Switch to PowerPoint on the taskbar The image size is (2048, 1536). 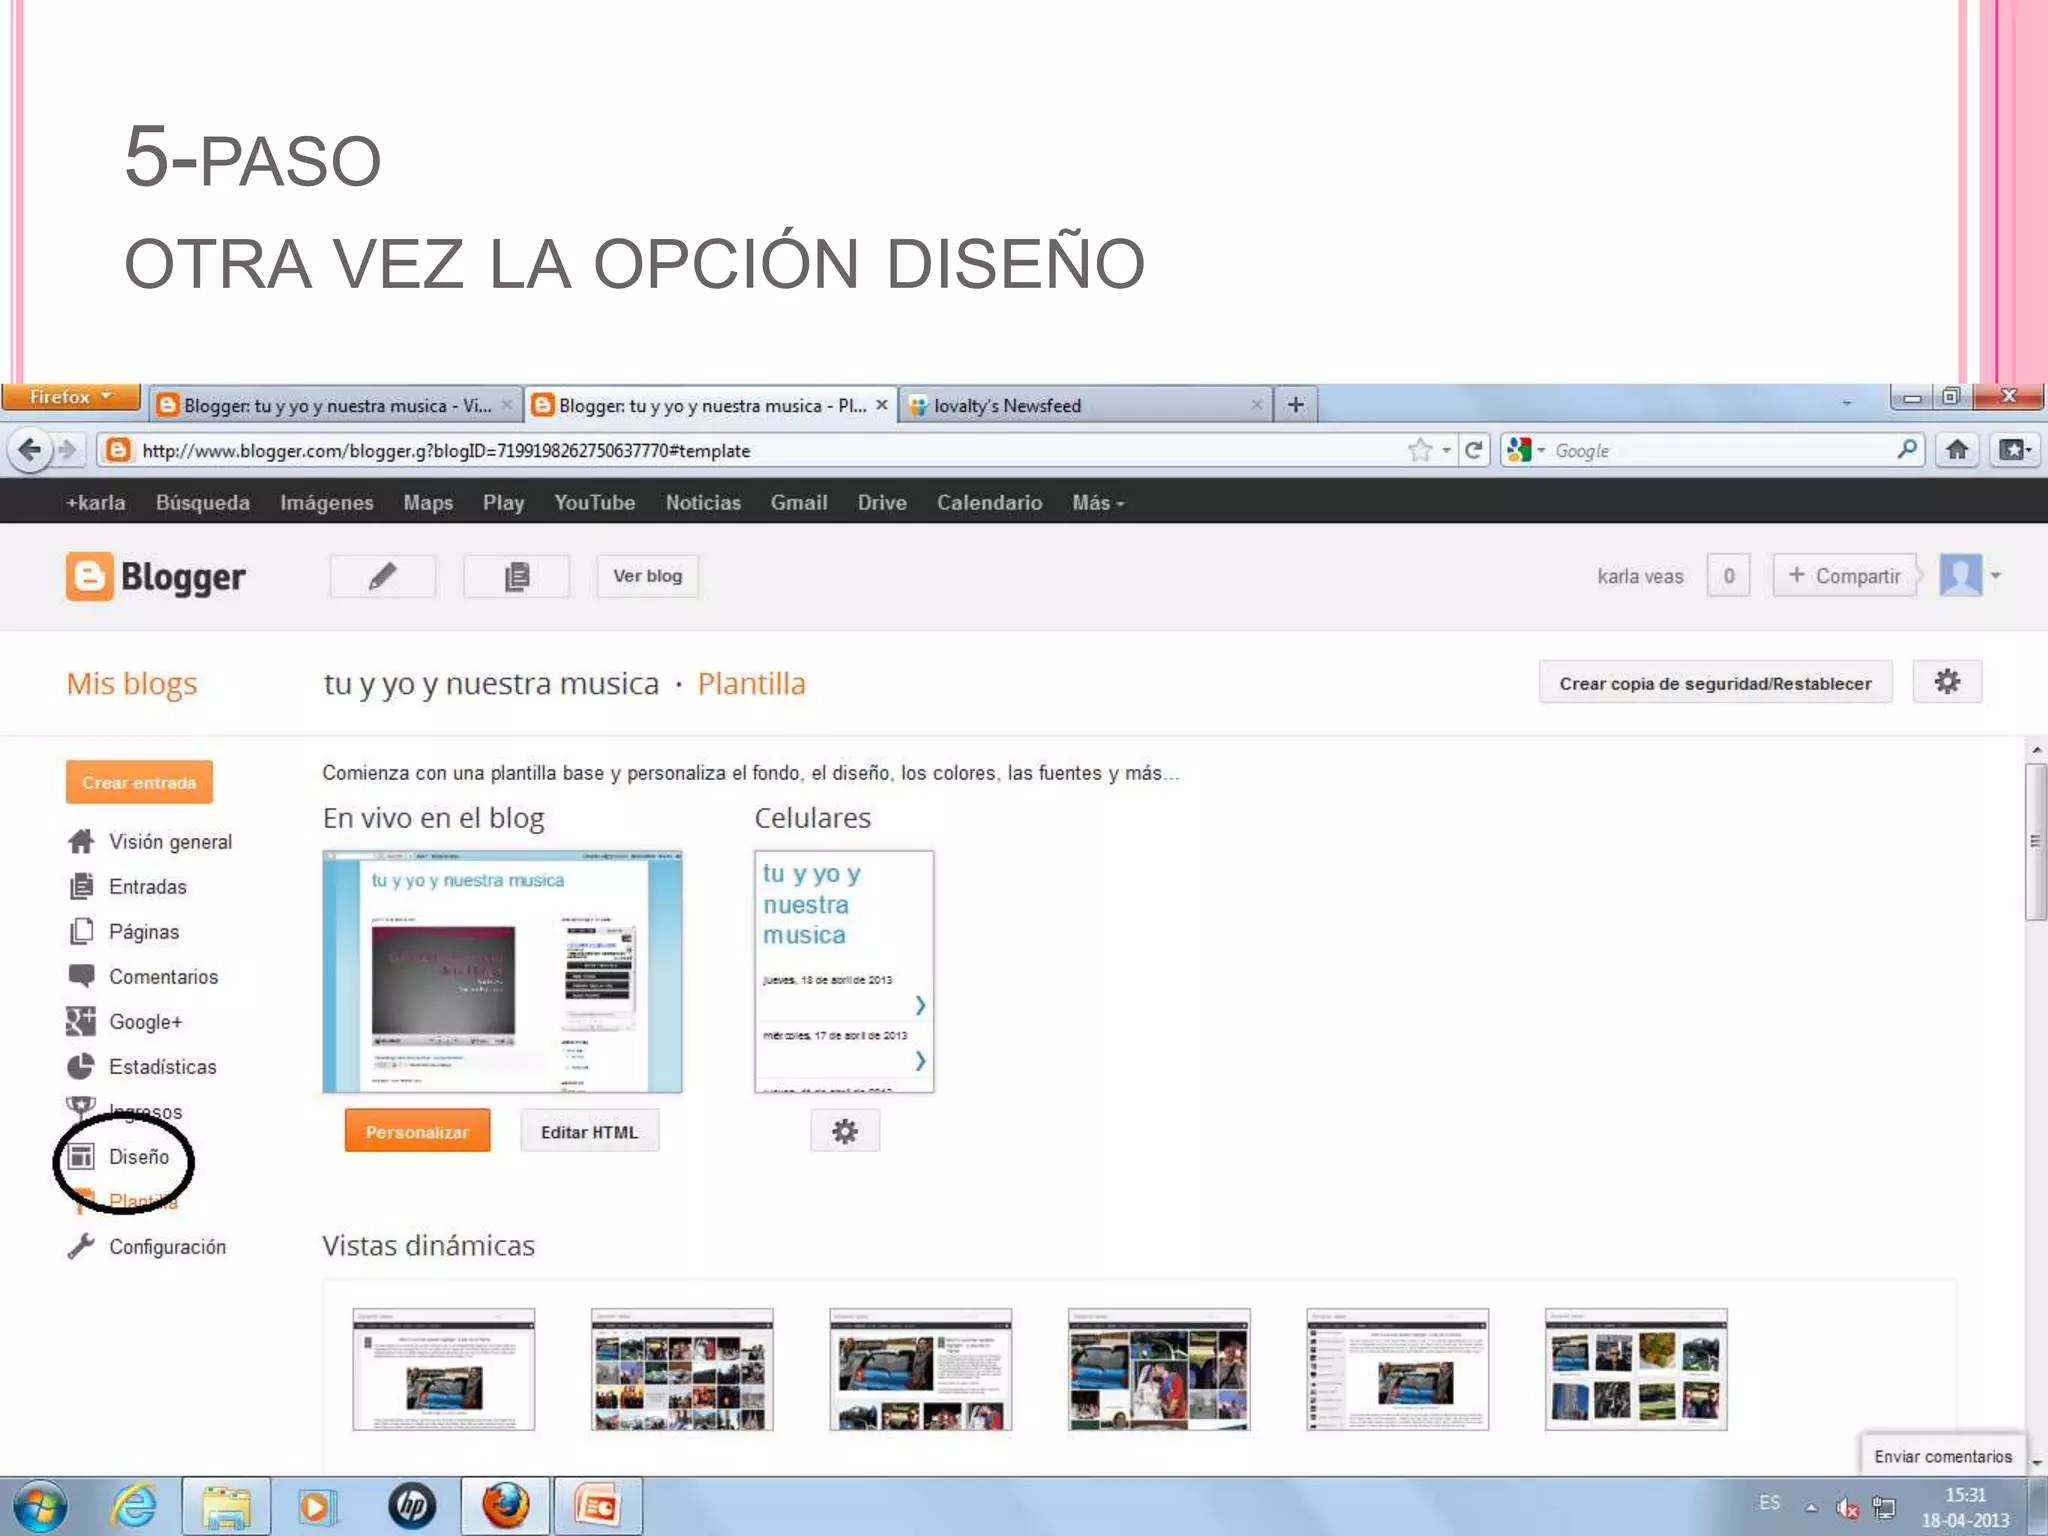pyautogui.click(x=597, y=1506)
